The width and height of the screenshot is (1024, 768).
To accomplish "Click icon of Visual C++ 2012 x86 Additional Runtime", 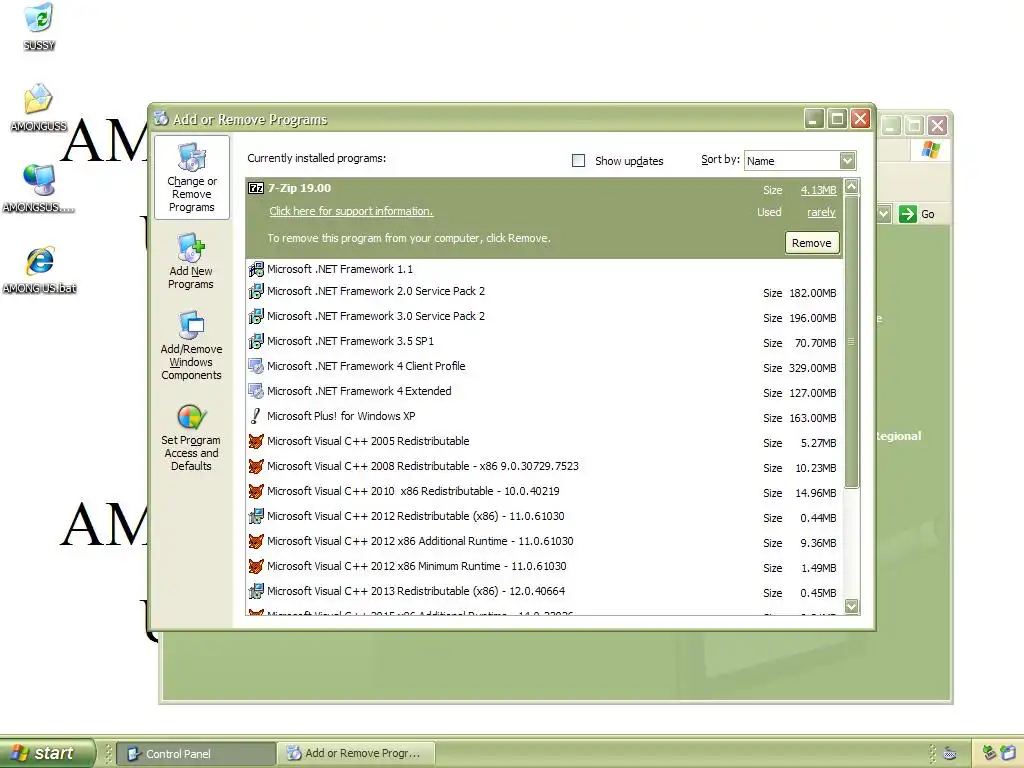I will [x=256, y=541].
